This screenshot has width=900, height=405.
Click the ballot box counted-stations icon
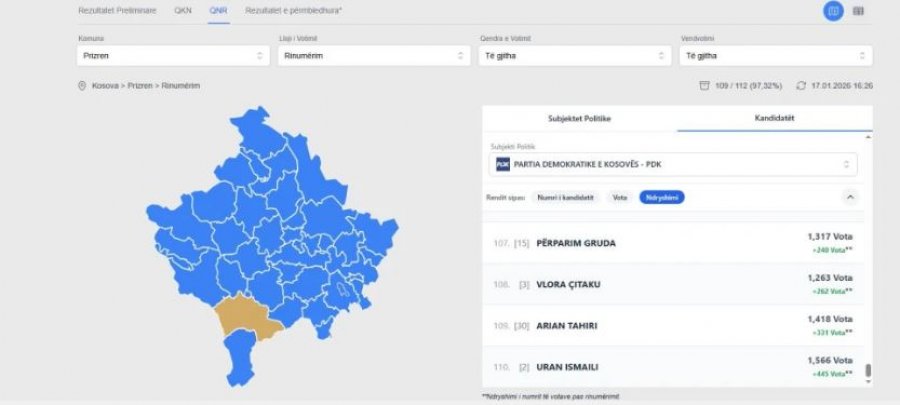pyautogui.click(x=705, y=86)
